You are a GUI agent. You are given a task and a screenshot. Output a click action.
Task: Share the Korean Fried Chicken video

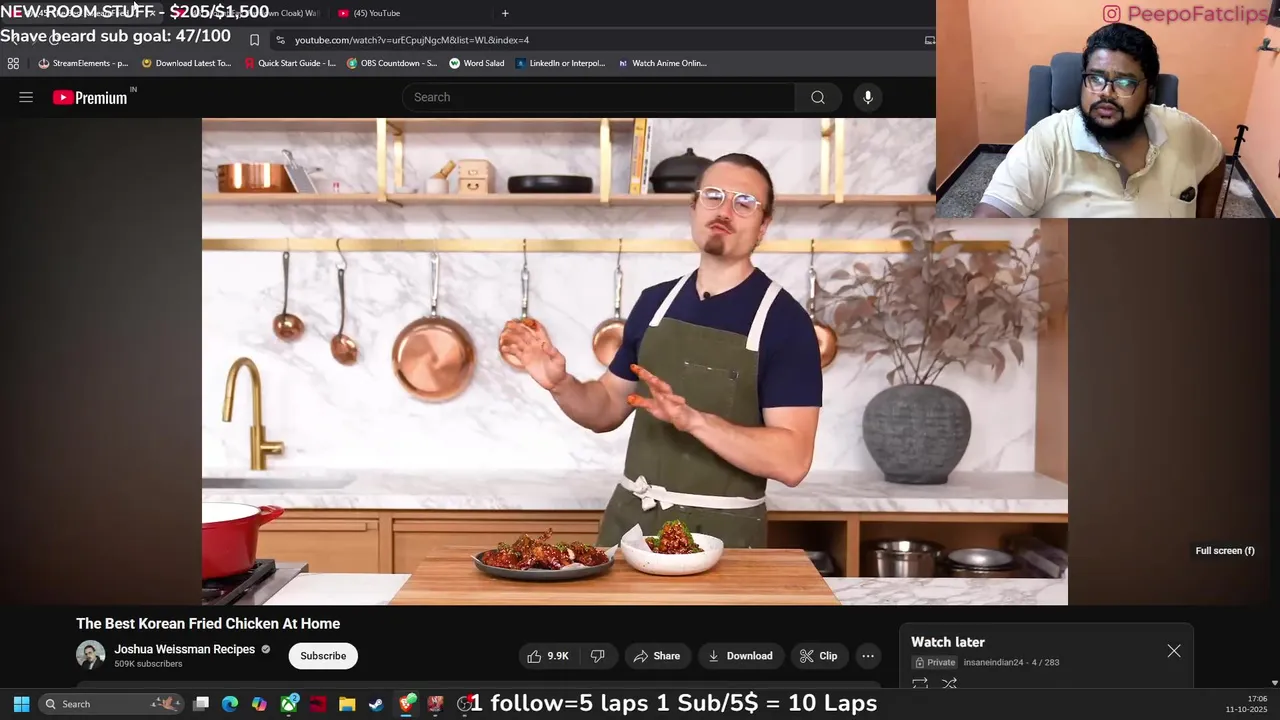point(657,656)
